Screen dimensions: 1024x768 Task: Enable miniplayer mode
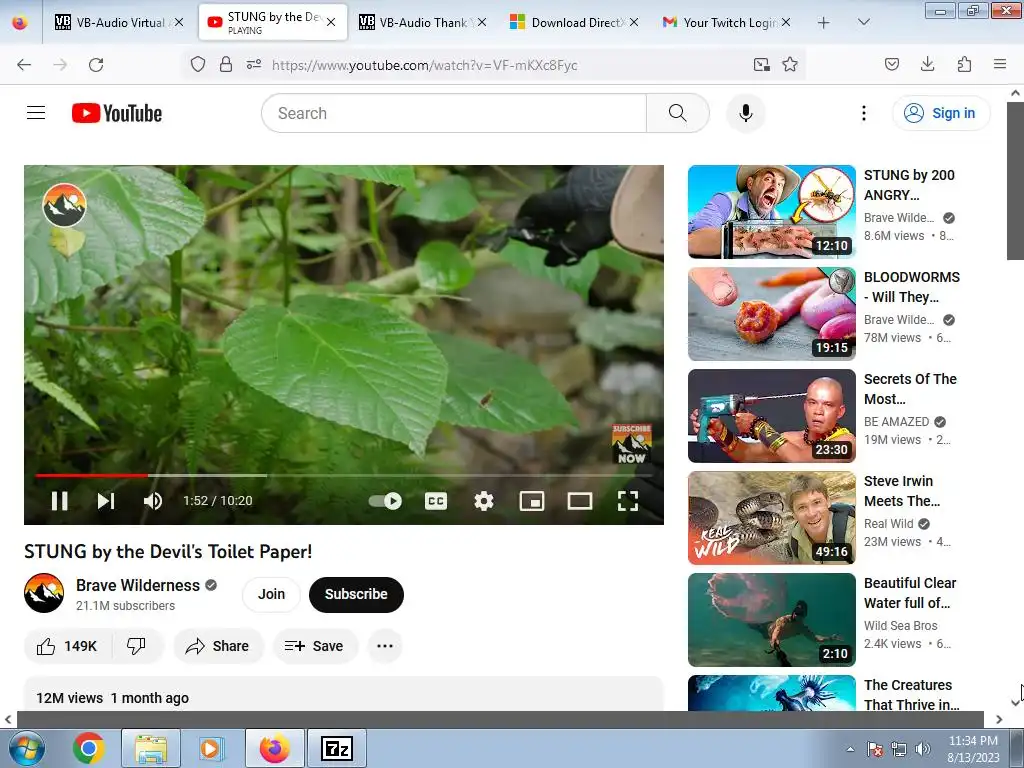click(x=532, y=501)
